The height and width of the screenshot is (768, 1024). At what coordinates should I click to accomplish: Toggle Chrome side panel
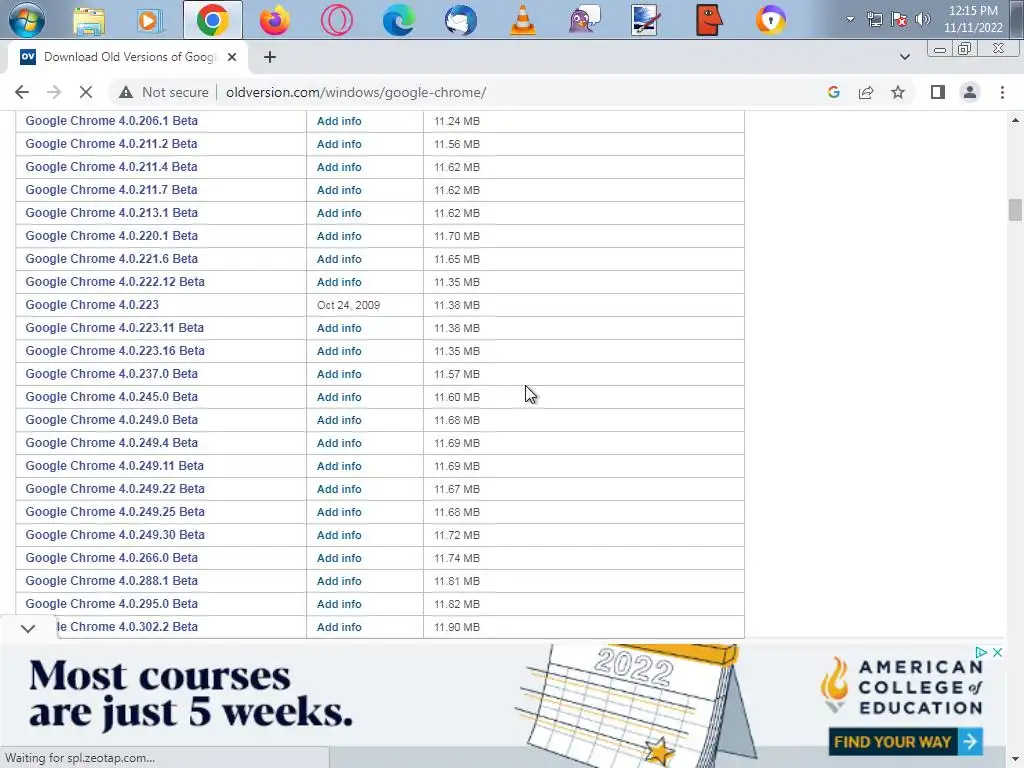(938, 92)
